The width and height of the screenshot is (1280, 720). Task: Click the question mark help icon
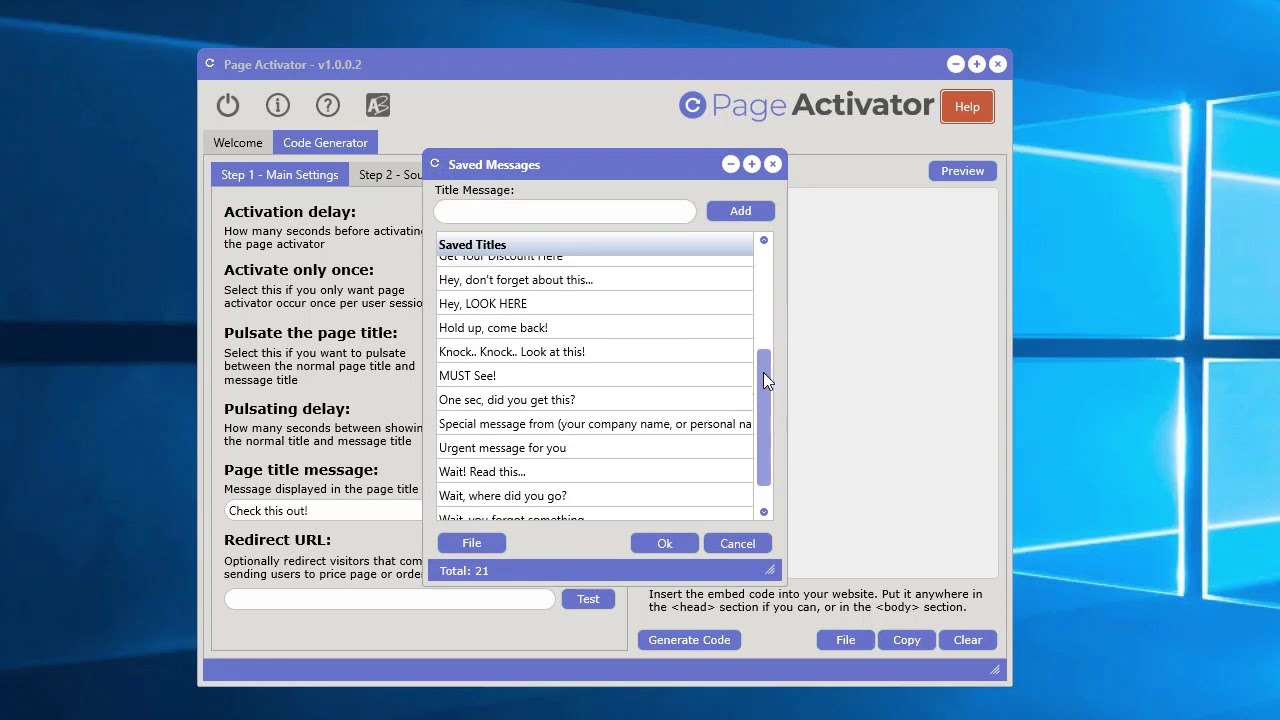pos(328,105)
